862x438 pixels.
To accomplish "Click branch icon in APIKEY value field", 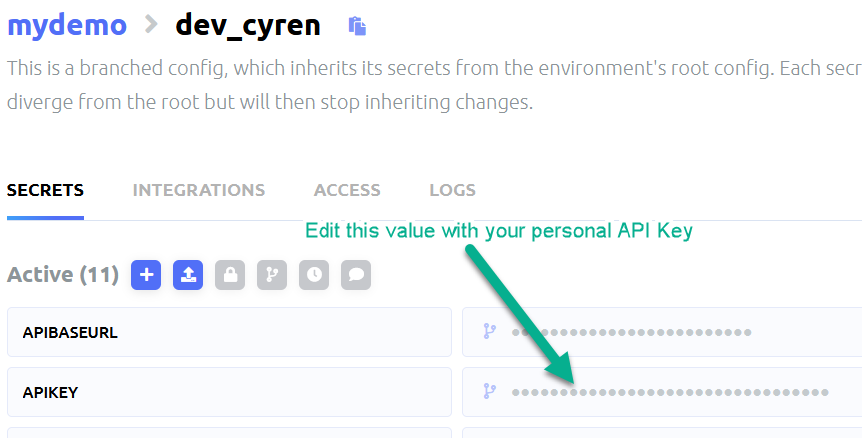I will (x=490, y=392).
